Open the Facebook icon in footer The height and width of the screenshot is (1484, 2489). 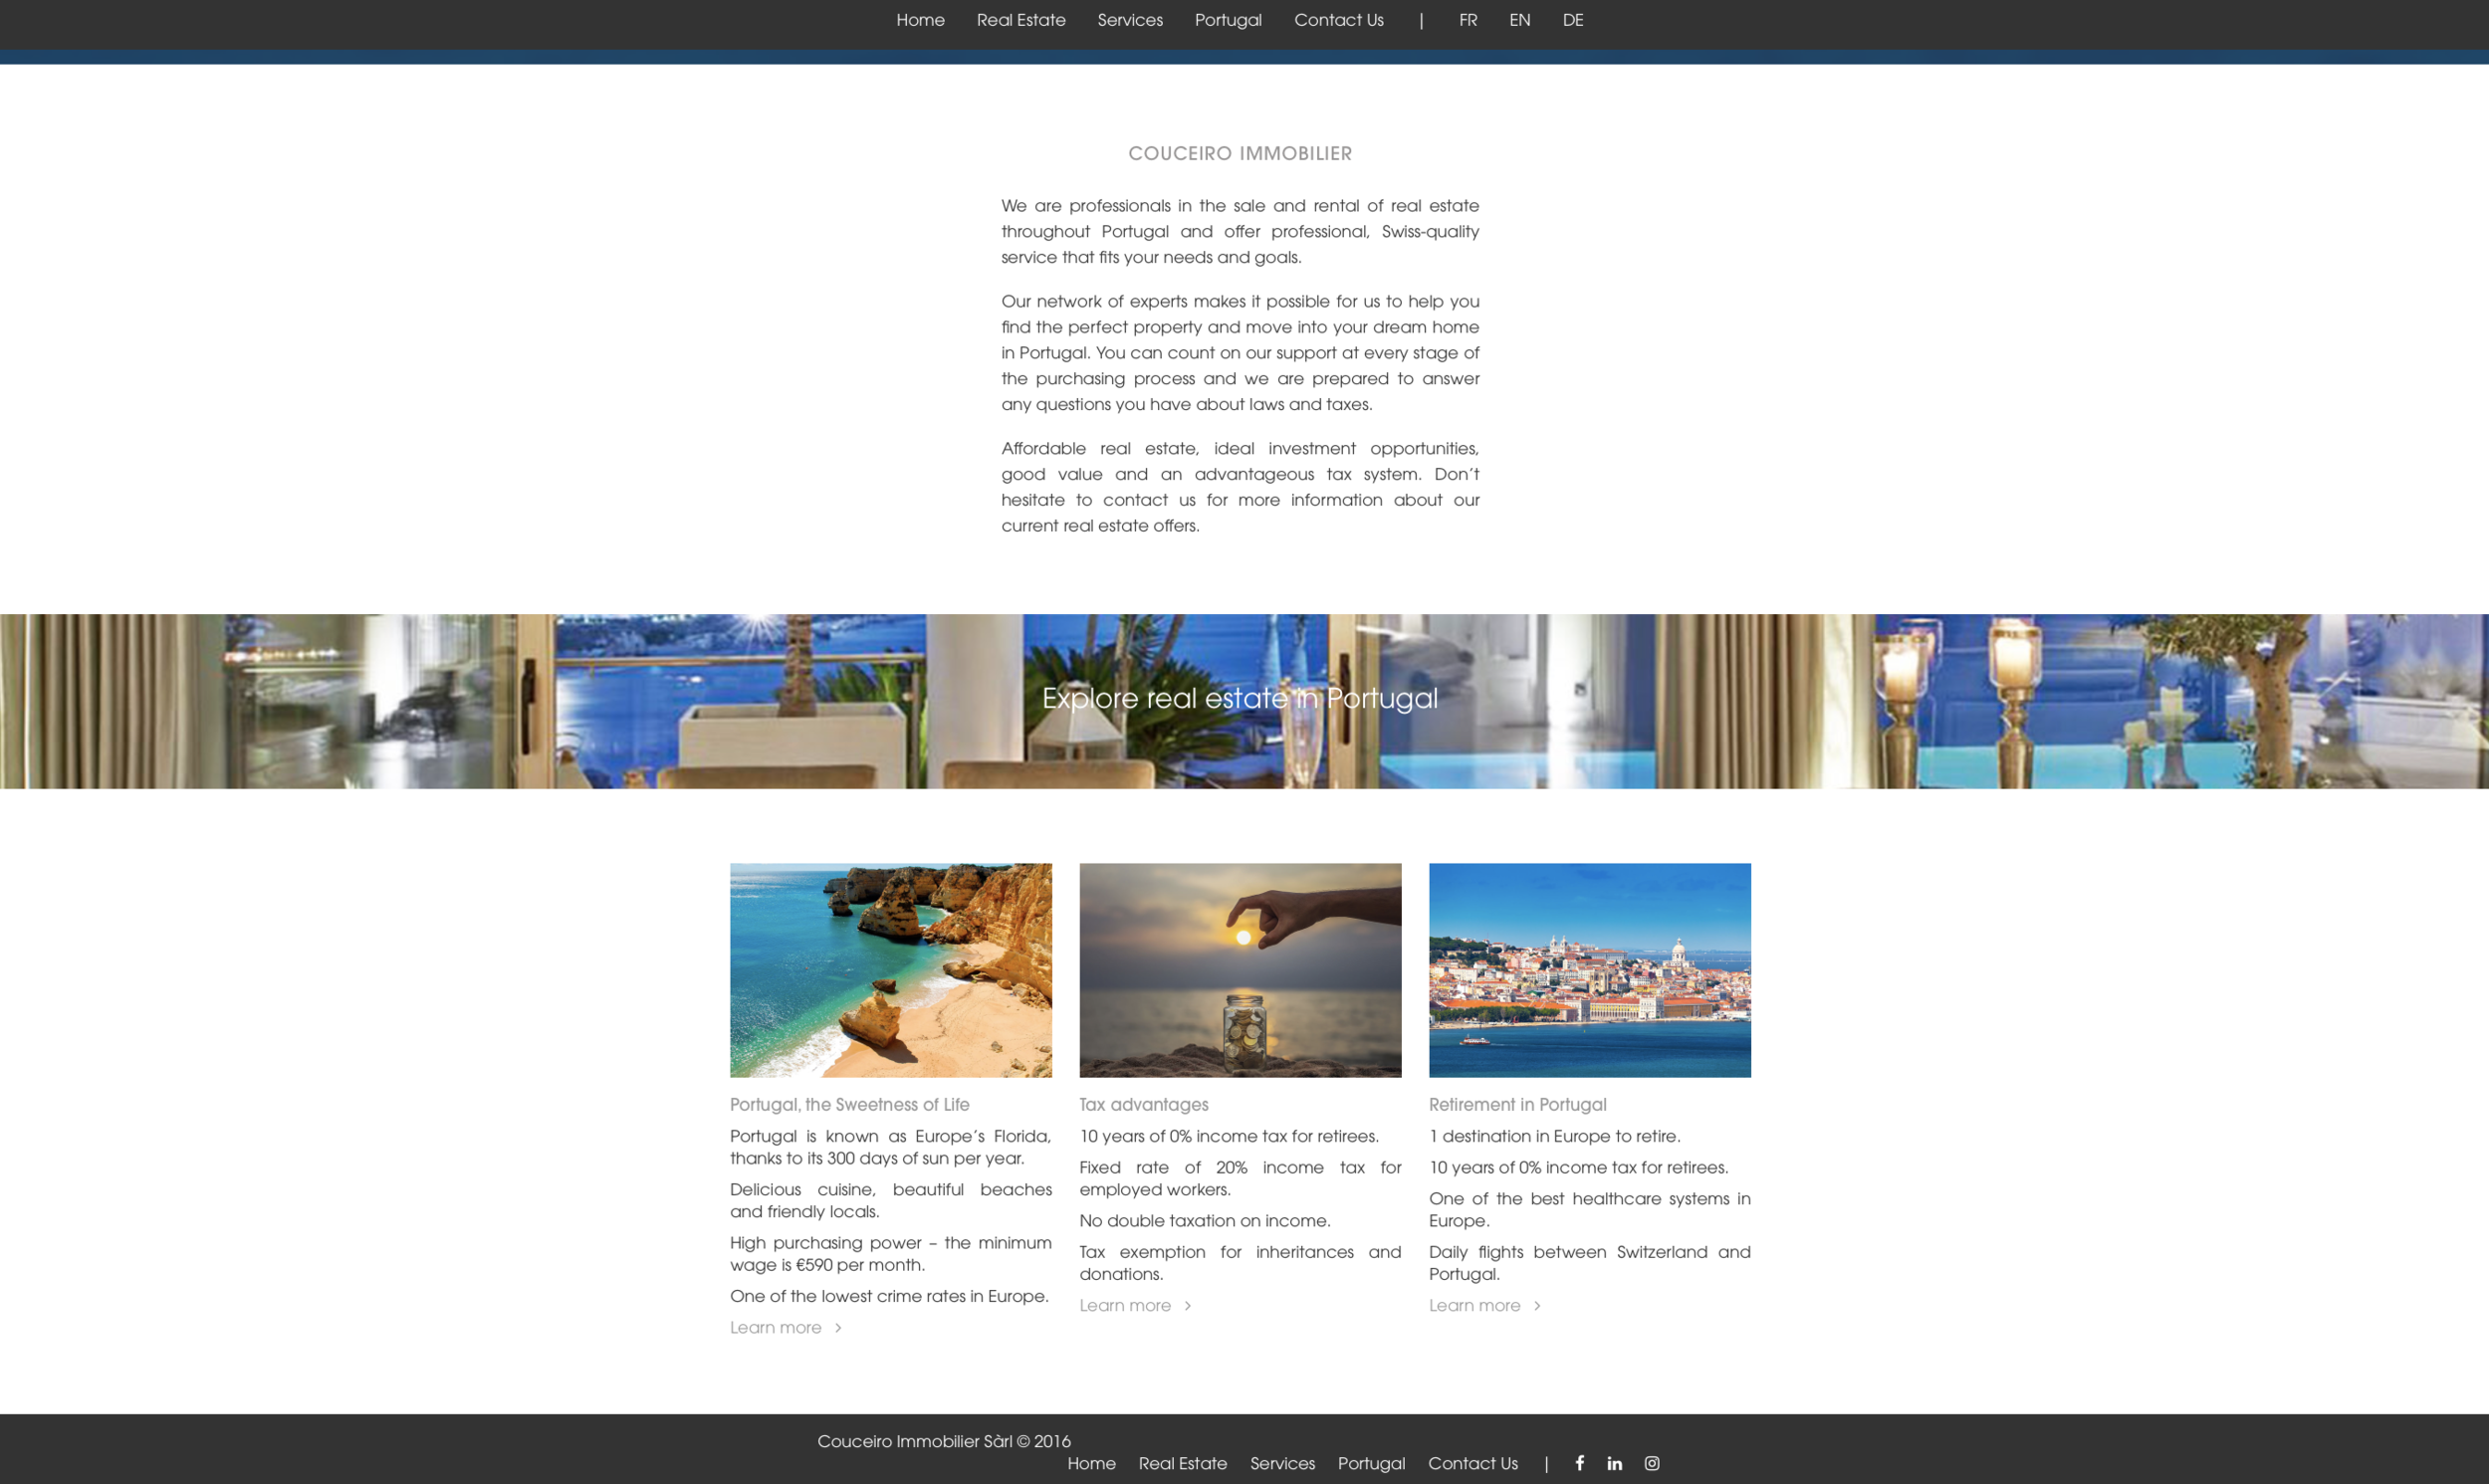coord(1580,1463)
